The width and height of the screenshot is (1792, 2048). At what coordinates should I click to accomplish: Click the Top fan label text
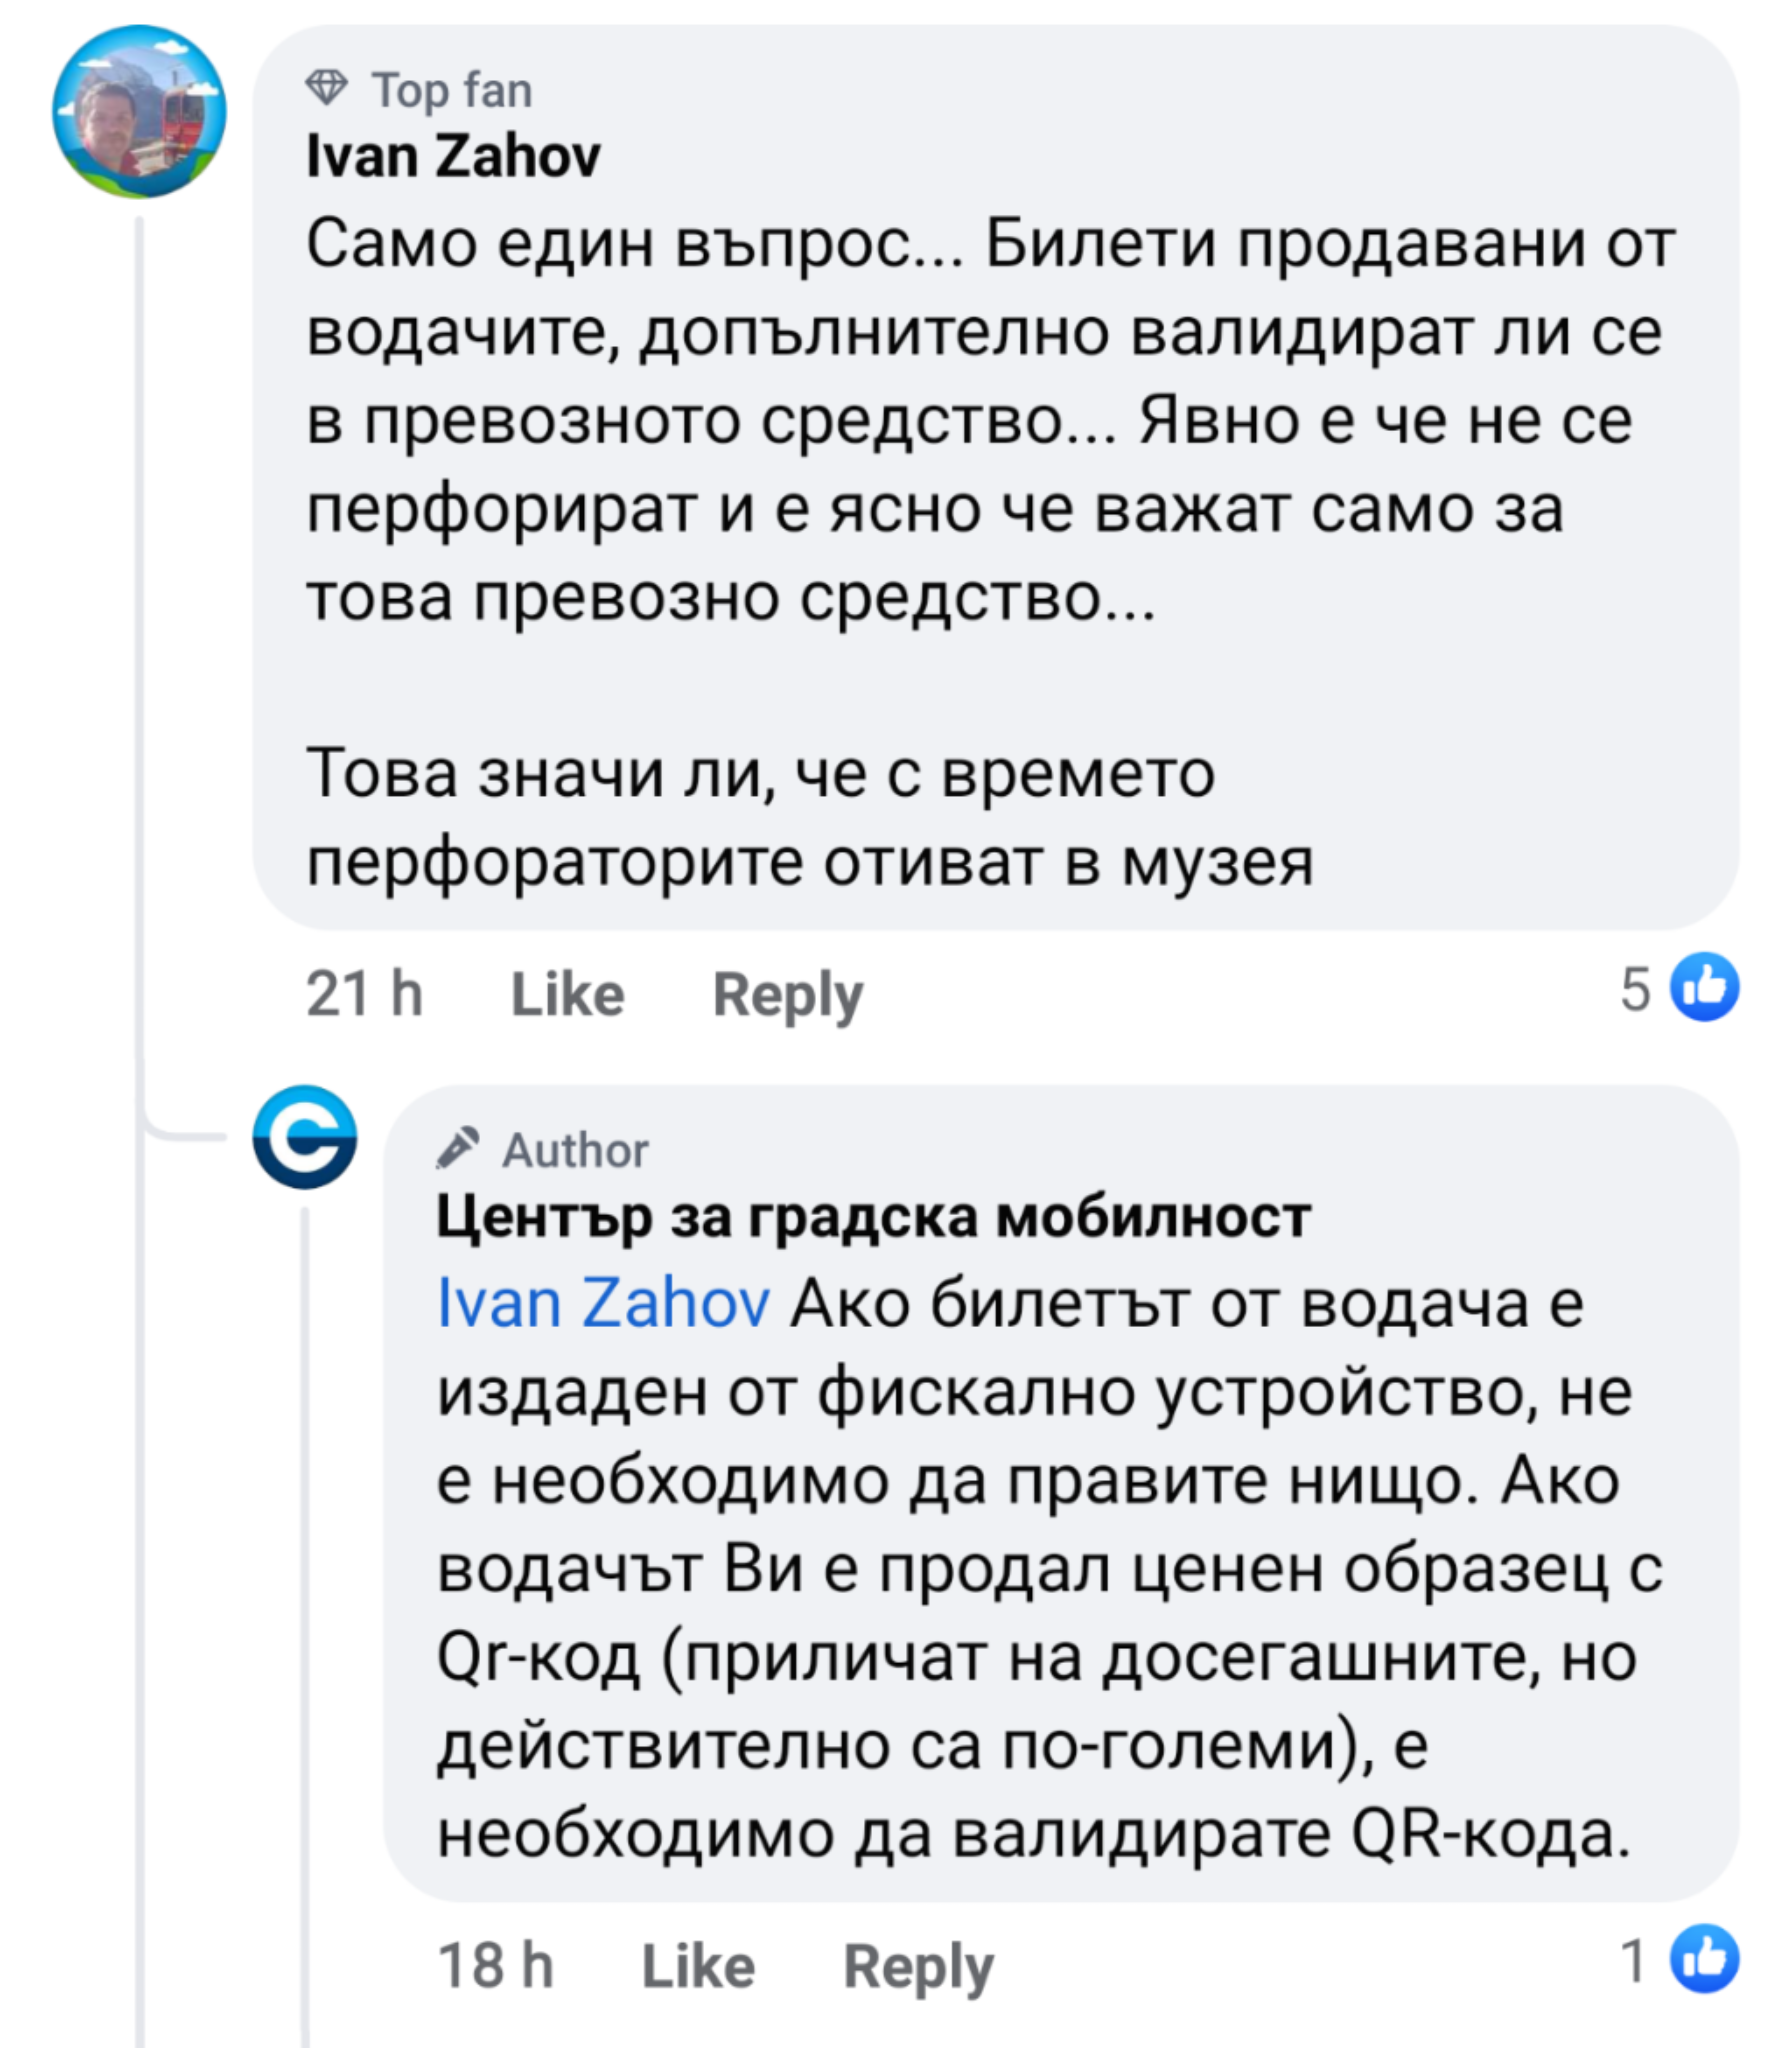coord(452,91)
